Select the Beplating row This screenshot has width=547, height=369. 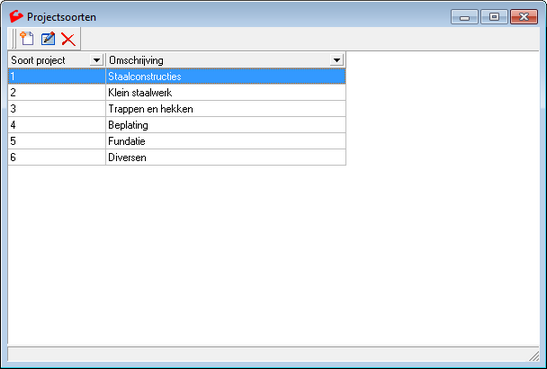(177, 125)
